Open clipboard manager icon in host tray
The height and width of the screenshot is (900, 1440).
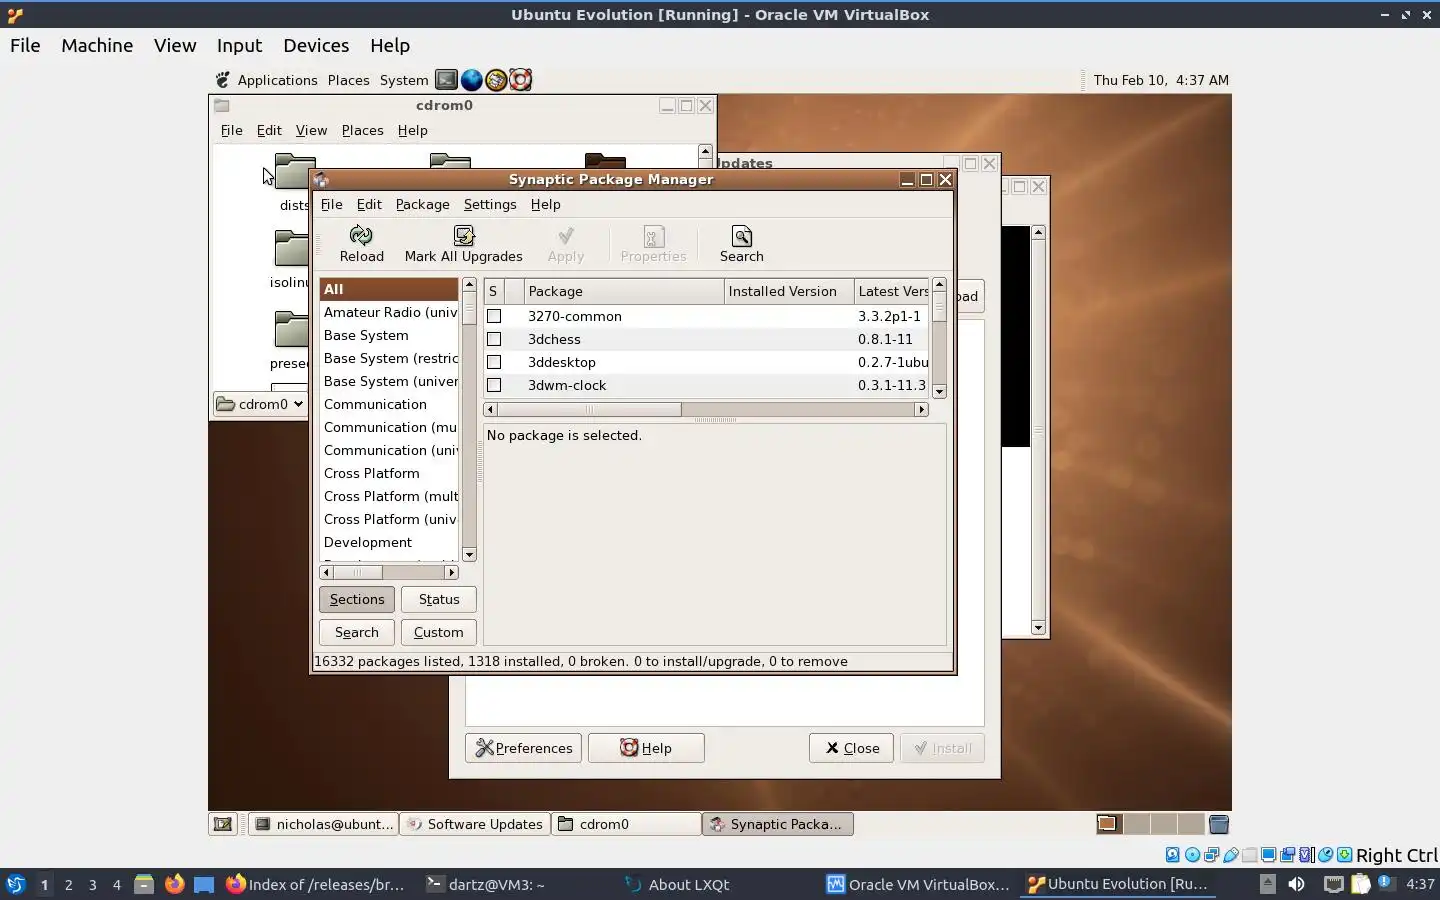click(1360, 884)
